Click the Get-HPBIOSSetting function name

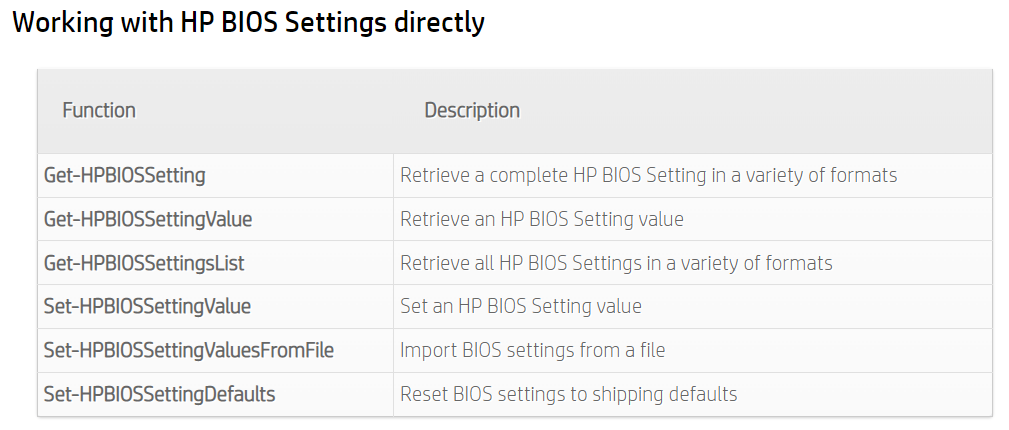tap(125, 175)
